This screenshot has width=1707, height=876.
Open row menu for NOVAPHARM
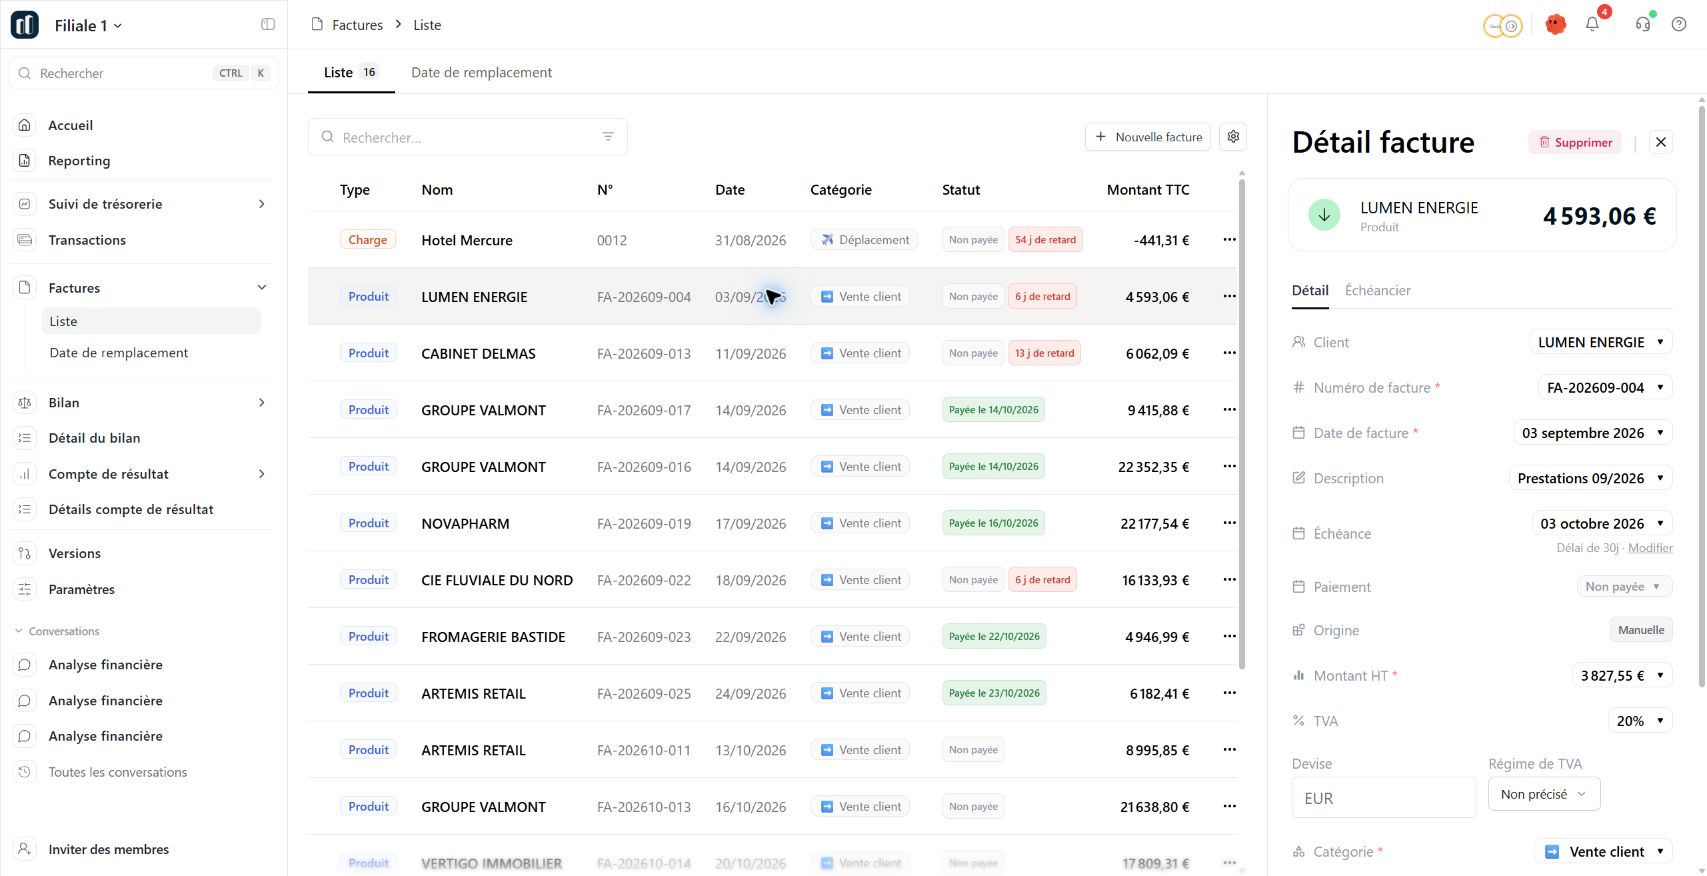[1229, 523]
